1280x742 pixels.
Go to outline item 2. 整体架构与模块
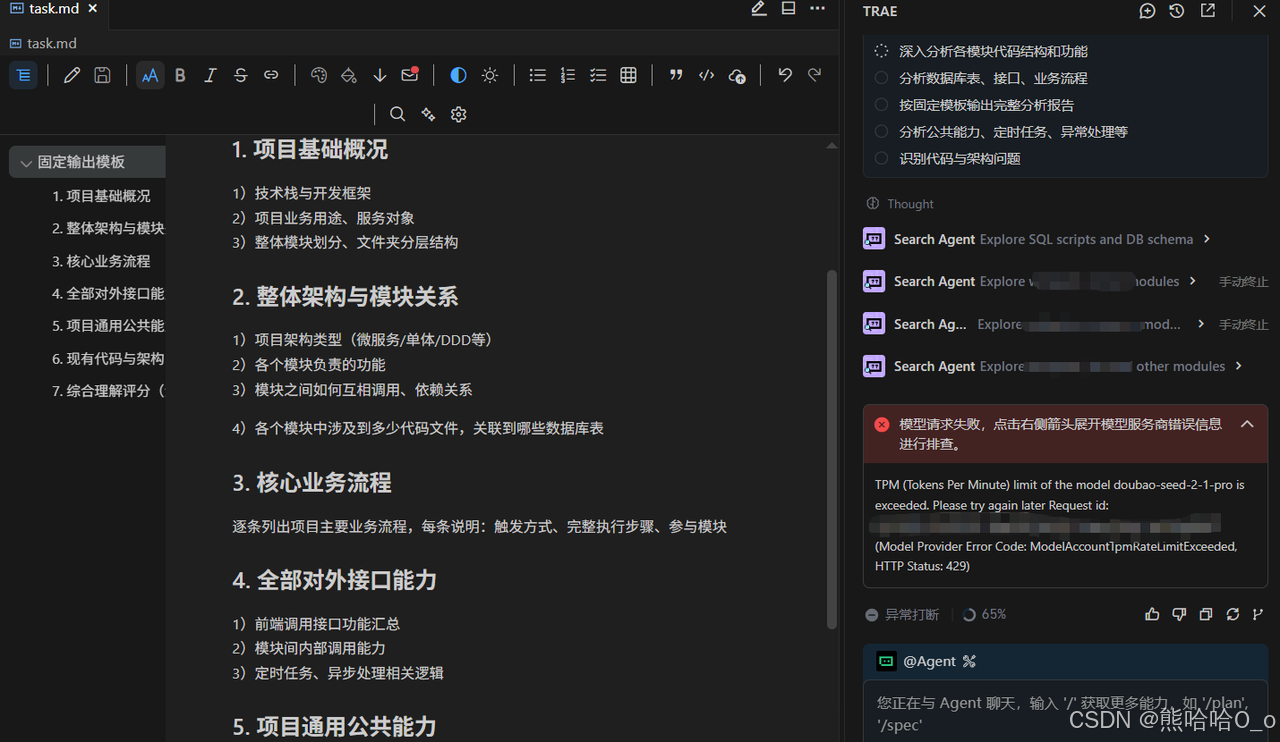pyautogui.click(x=108, y=228)
